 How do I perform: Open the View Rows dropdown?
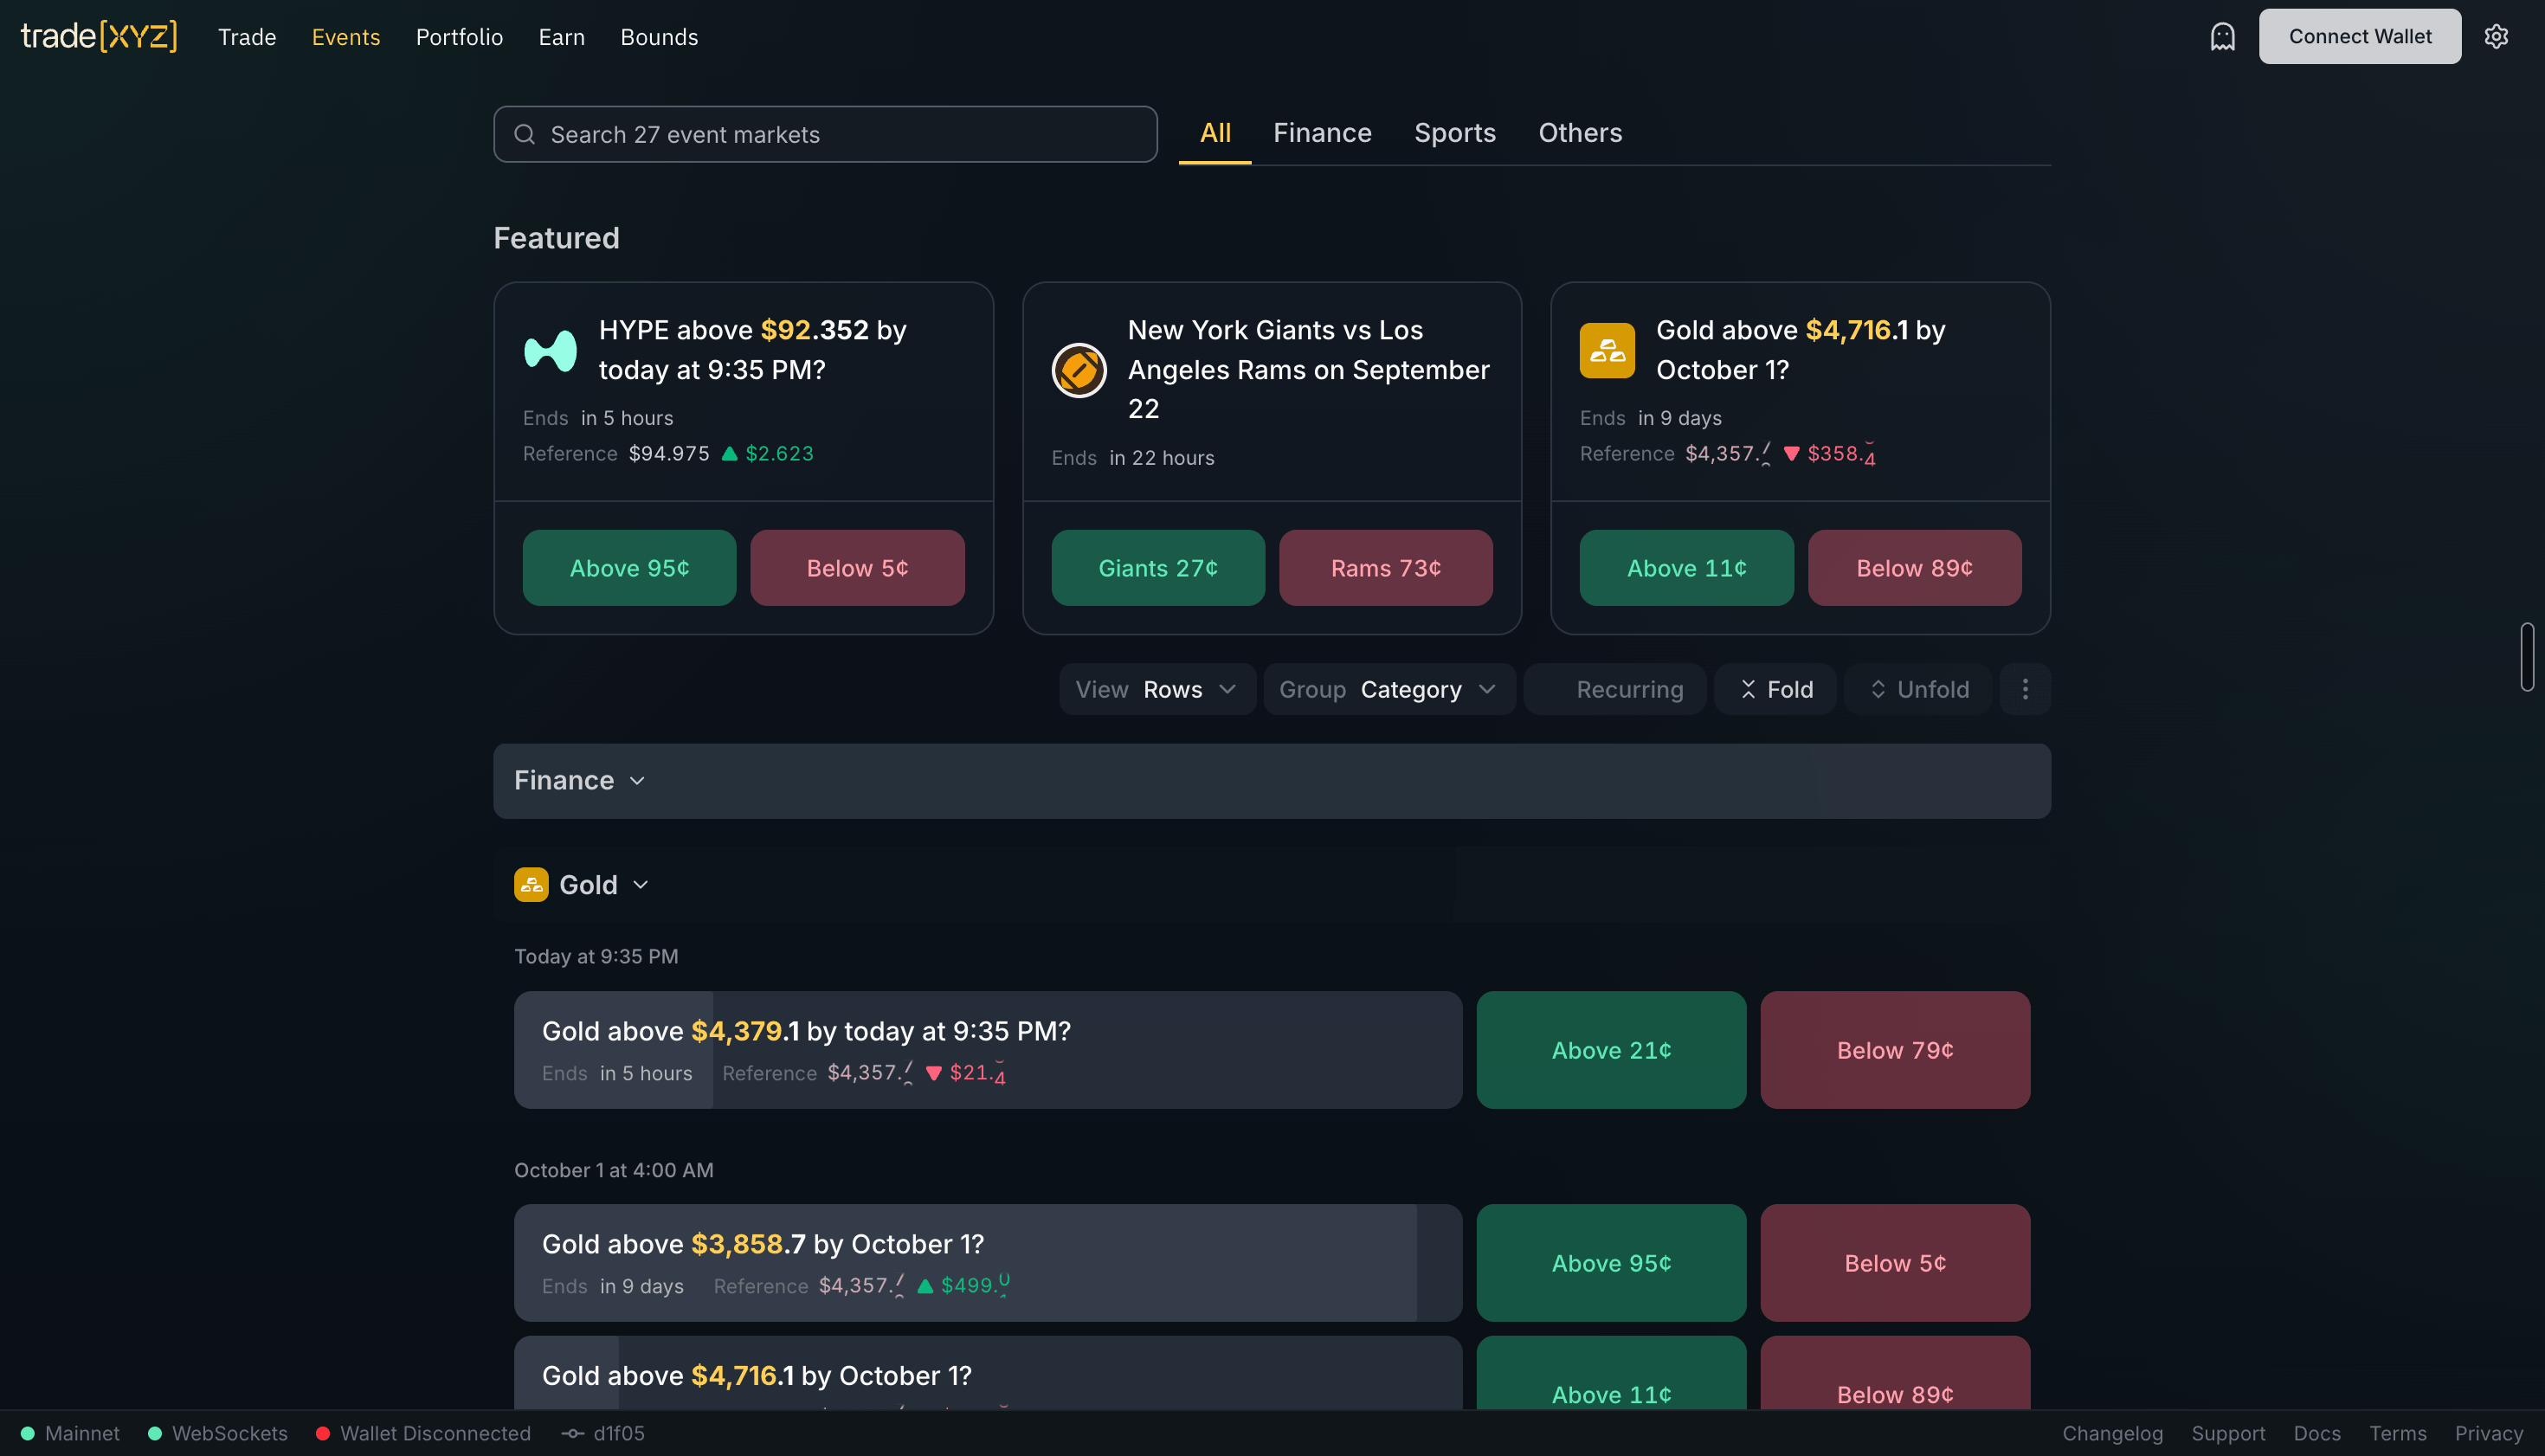click(x=1157, y=689)
